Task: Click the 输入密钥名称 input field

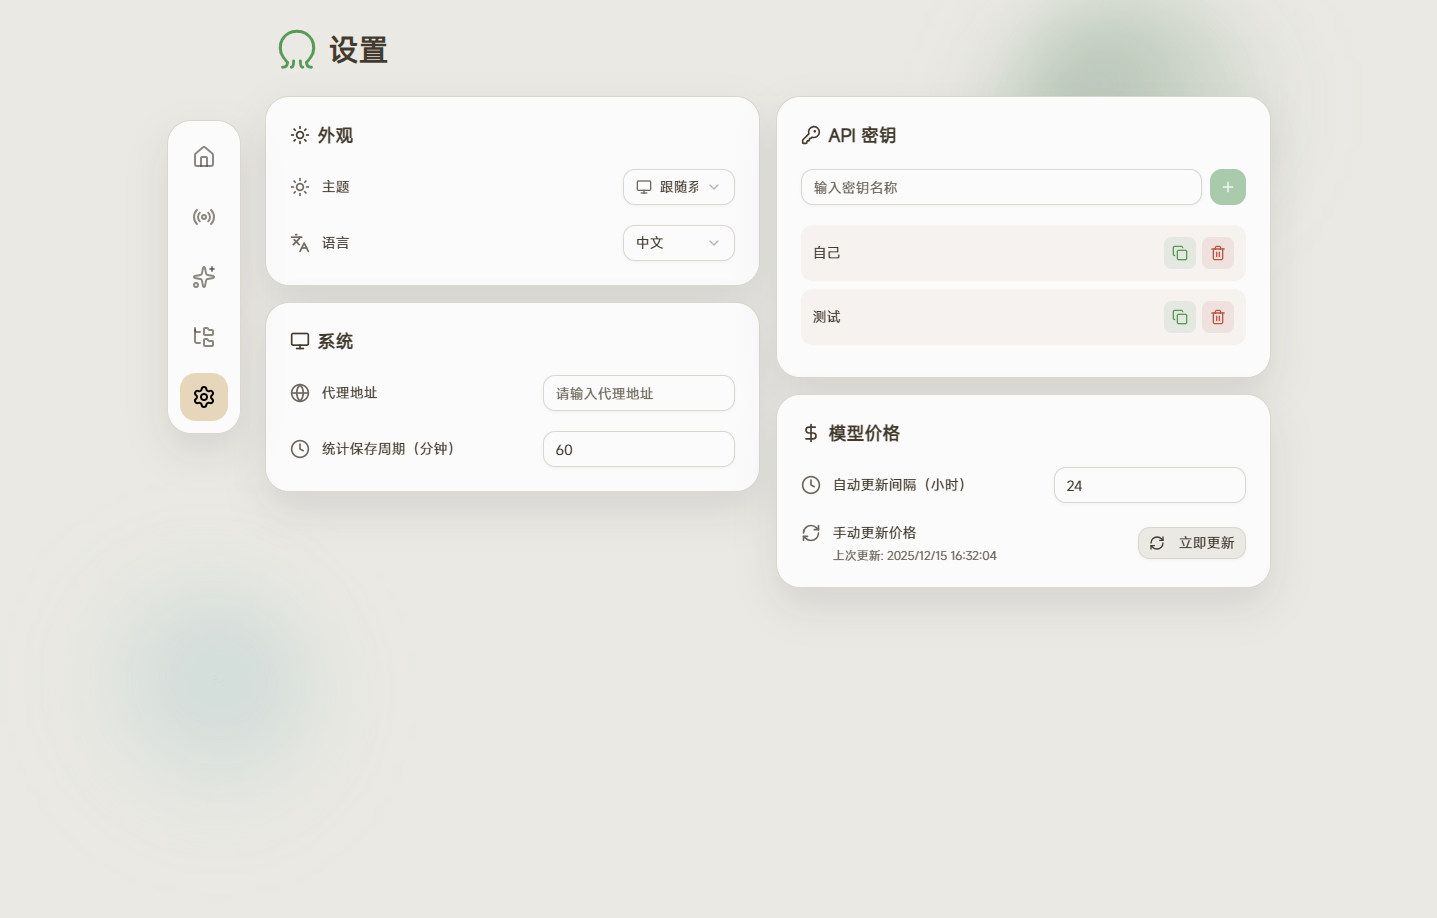Action: pos(1000,187)
